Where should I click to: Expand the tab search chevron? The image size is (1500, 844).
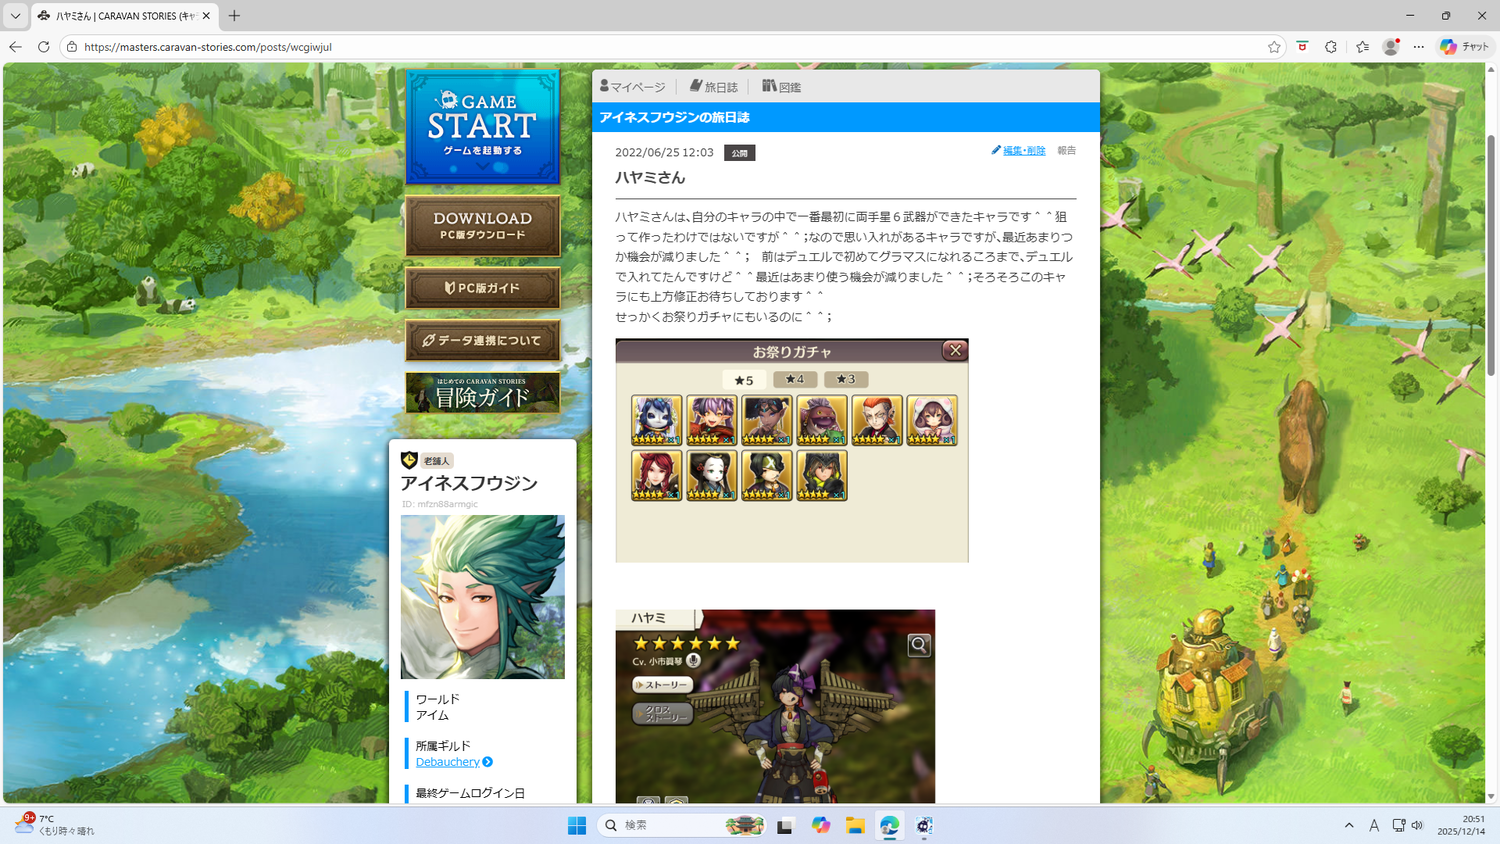click(x=15, y=16)
